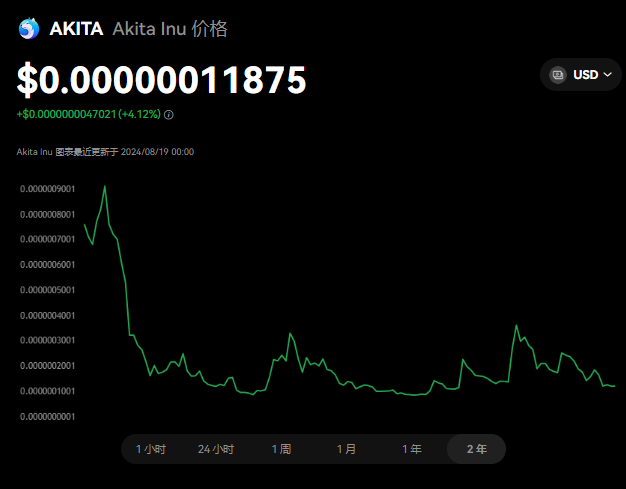Click the 0.0000000001 axis label

click(48, 416)
